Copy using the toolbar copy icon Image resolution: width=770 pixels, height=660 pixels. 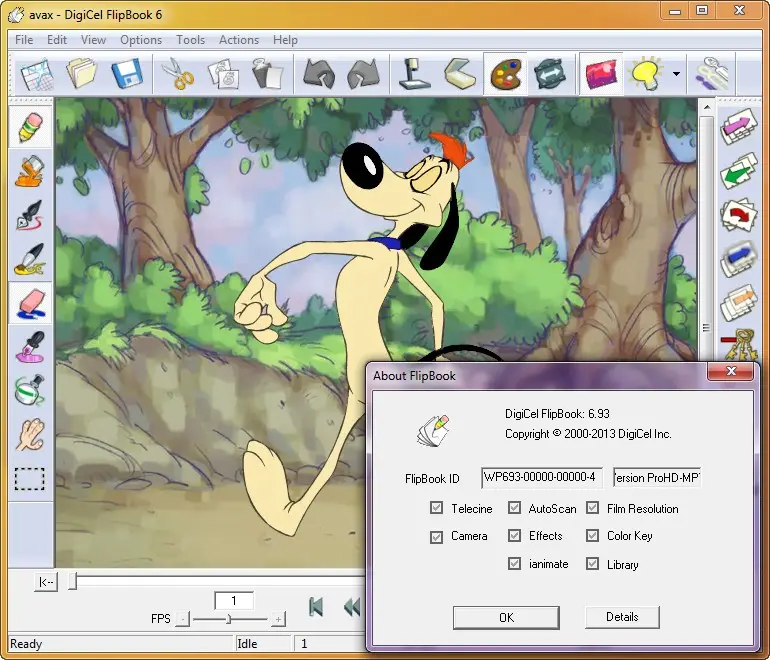tap(224, 74)
